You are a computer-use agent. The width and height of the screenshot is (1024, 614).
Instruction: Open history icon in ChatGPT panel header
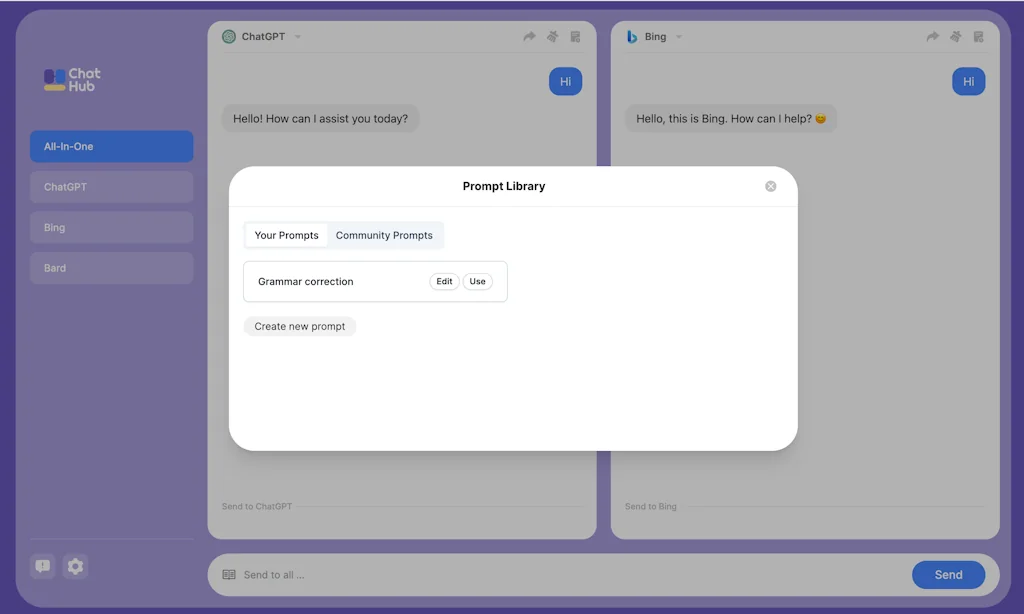pyautogui.click(x=575, y=37)
